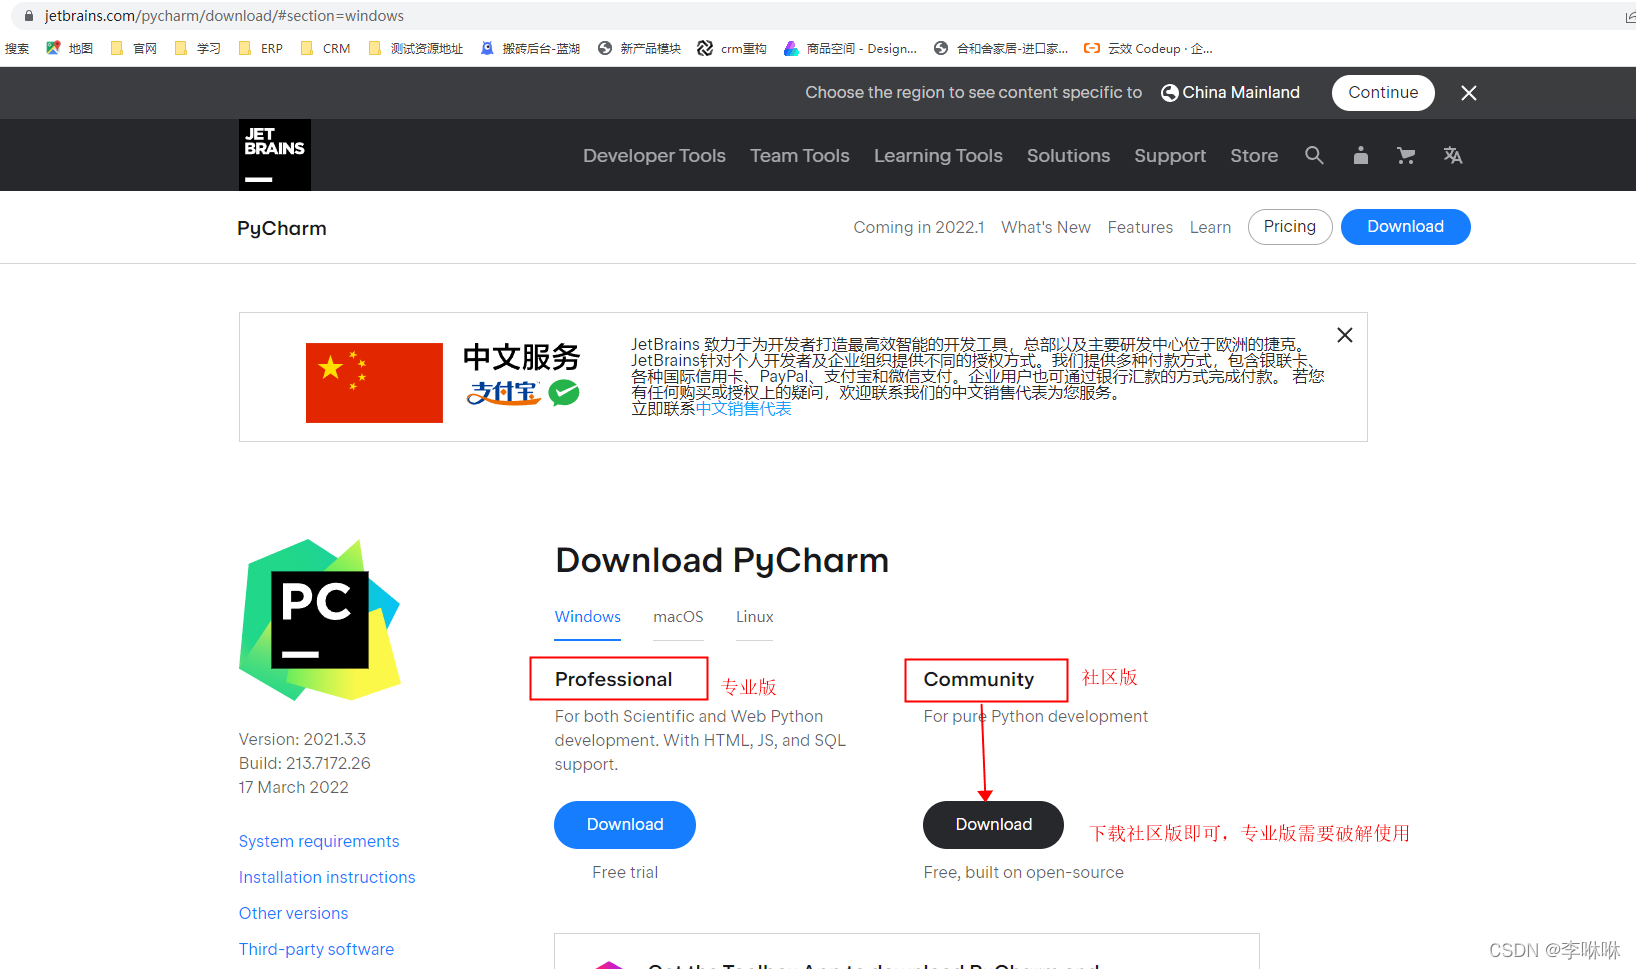Viewport: 1636px width, 969px height.
Task: Open the 学习 bookmark folder
Action: tap(197, 48)
